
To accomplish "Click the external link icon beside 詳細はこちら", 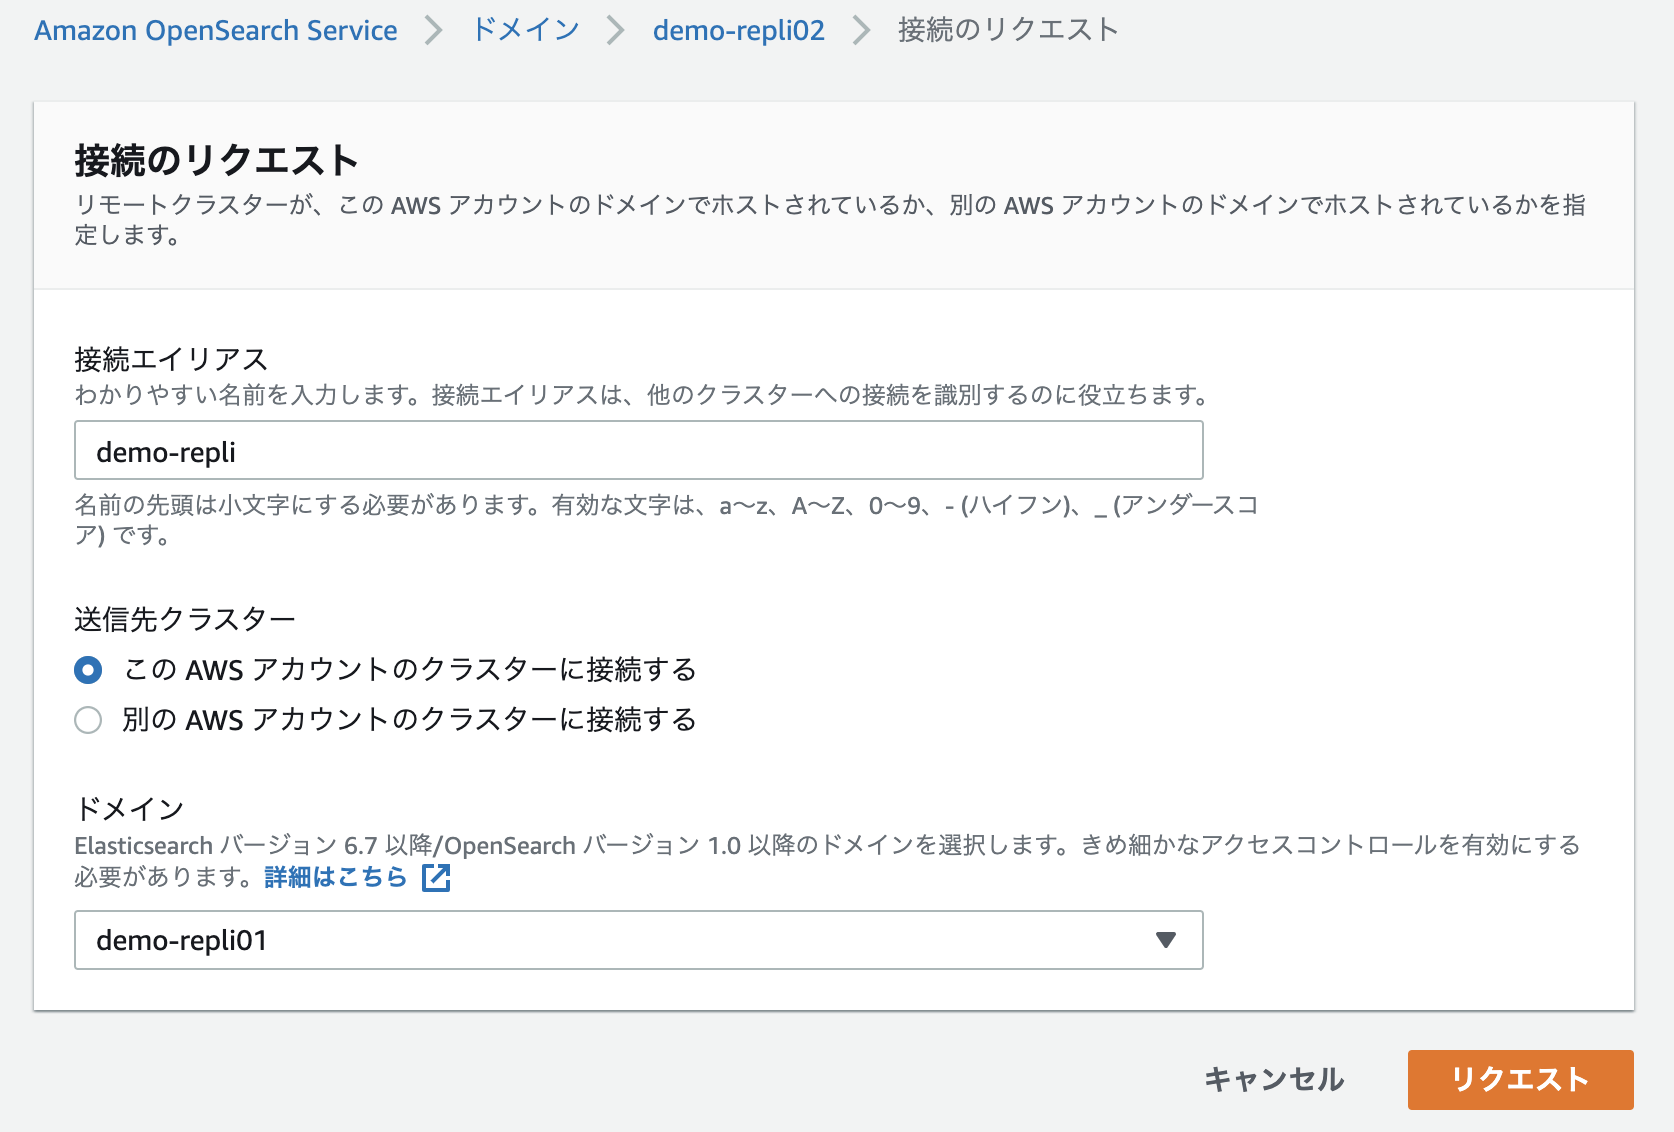I will pos(435,877).
